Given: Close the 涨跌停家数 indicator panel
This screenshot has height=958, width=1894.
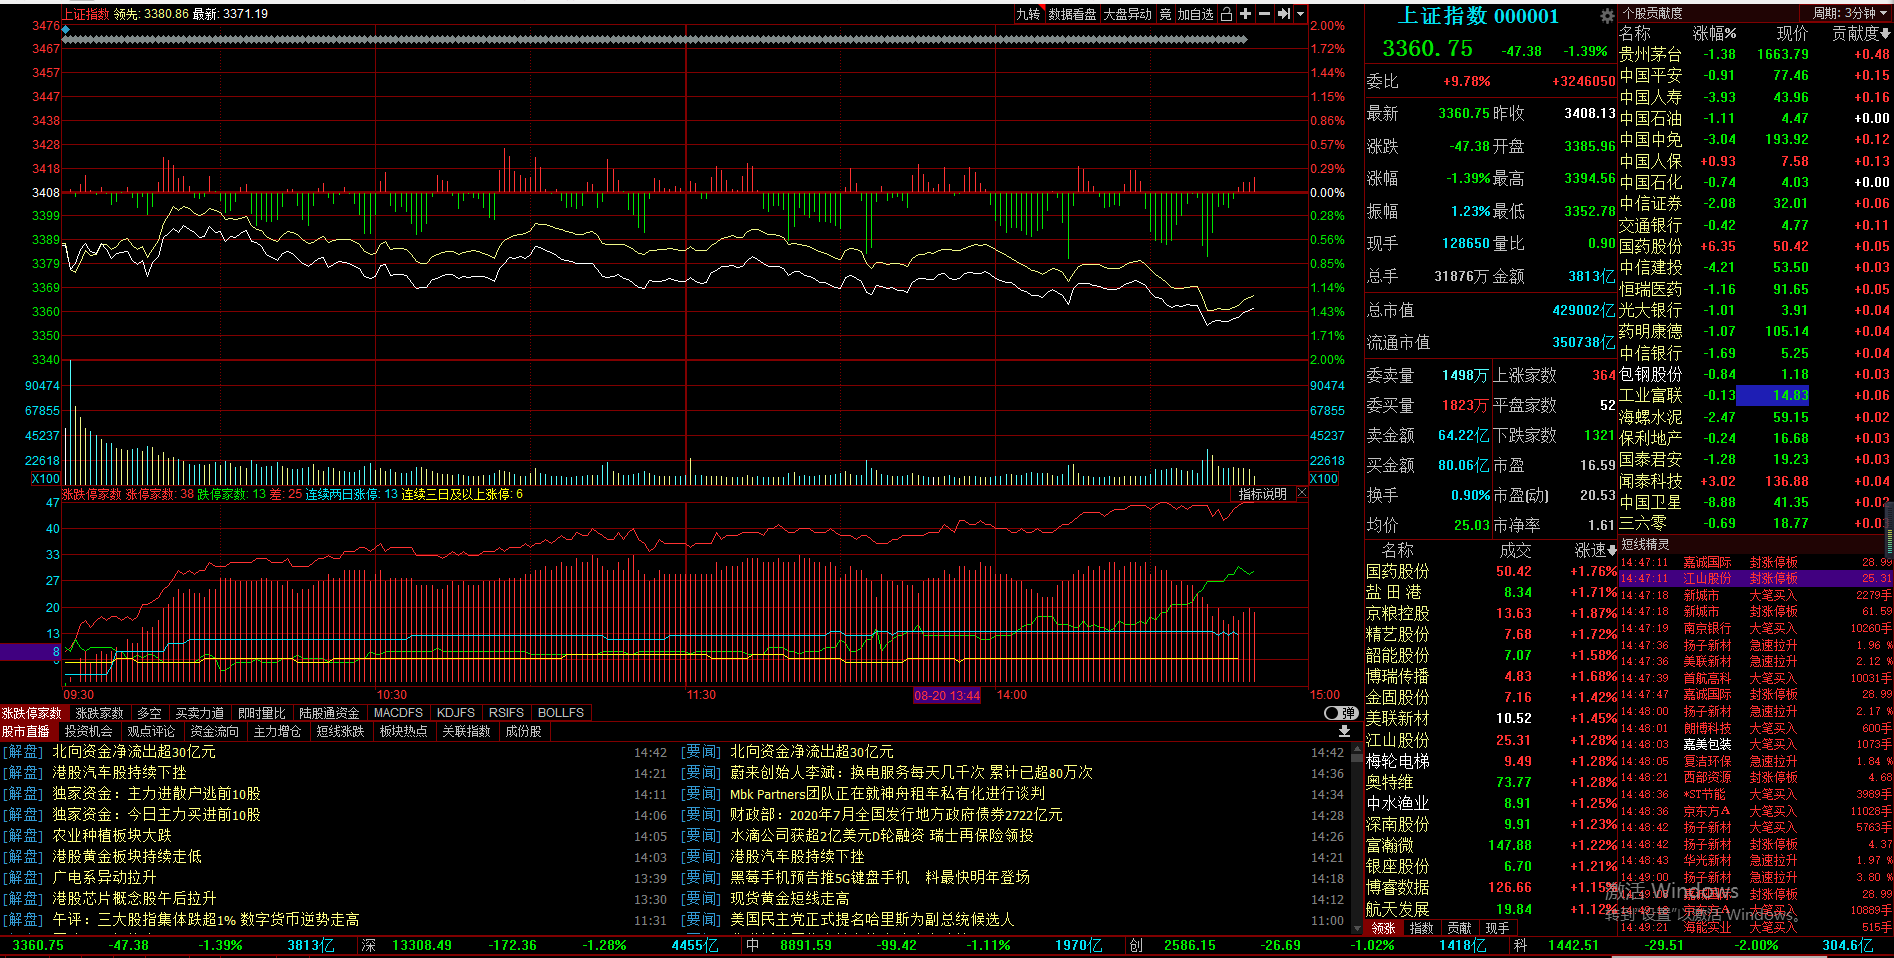Looking at the screenshot, I should [1301, 493].
